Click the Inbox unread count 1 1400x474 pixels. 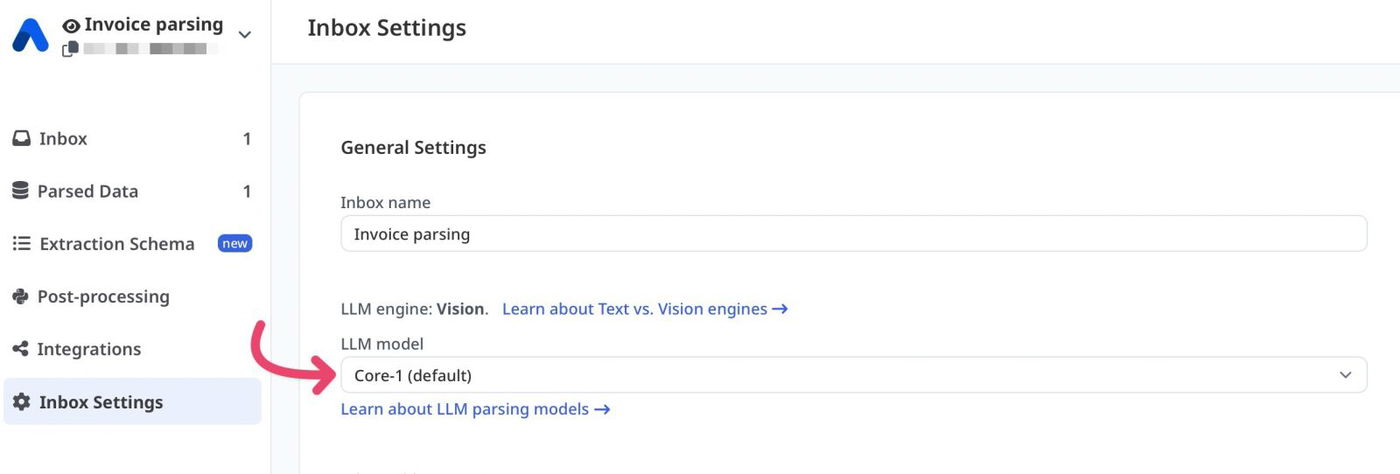[247, 139]
